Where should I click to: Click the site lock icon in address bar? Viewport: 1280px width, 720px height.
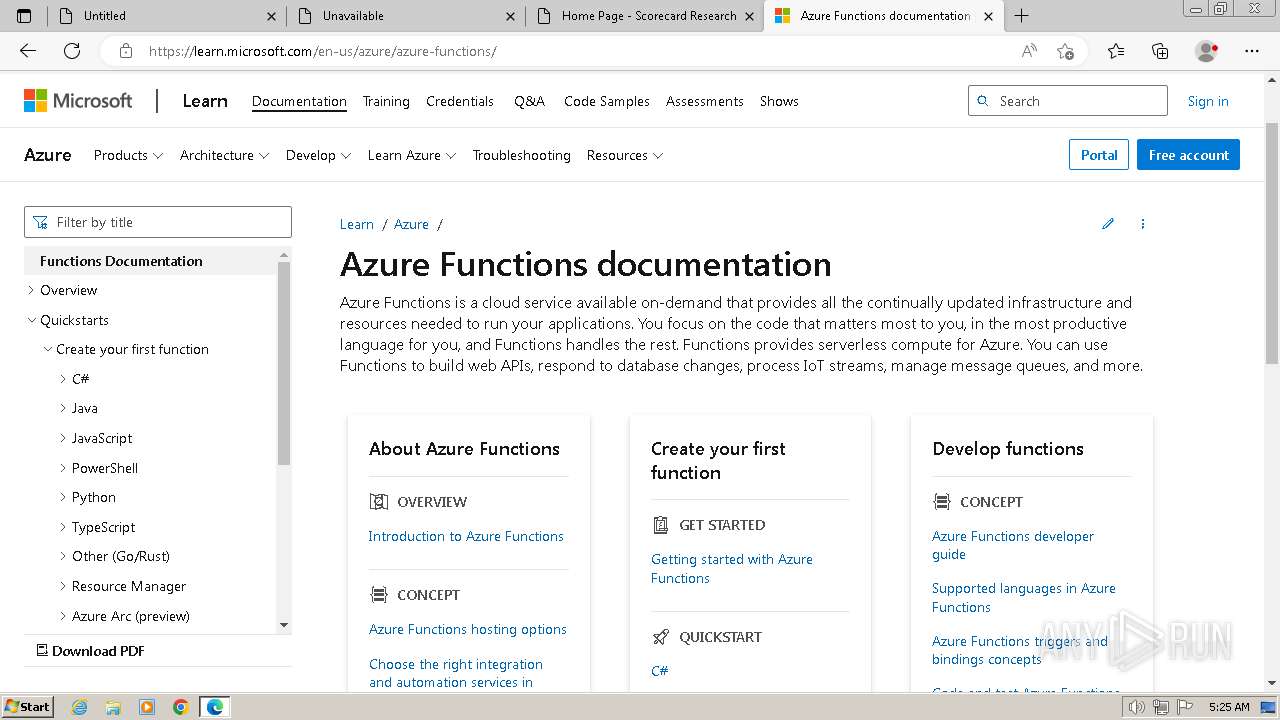[x=125, y=51]
